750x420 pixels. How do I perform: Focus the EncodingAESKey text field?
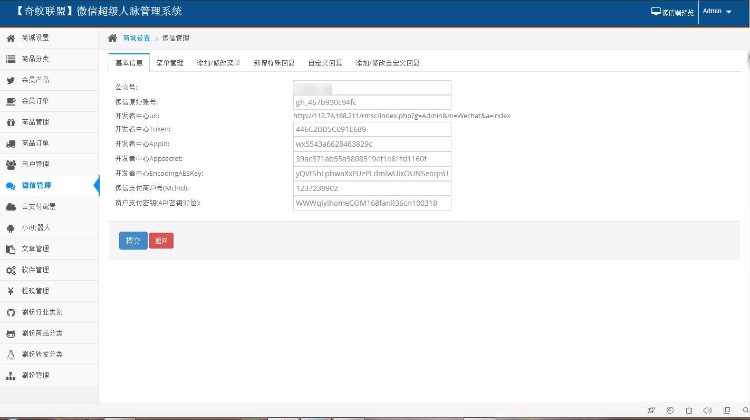coord(371,173)
